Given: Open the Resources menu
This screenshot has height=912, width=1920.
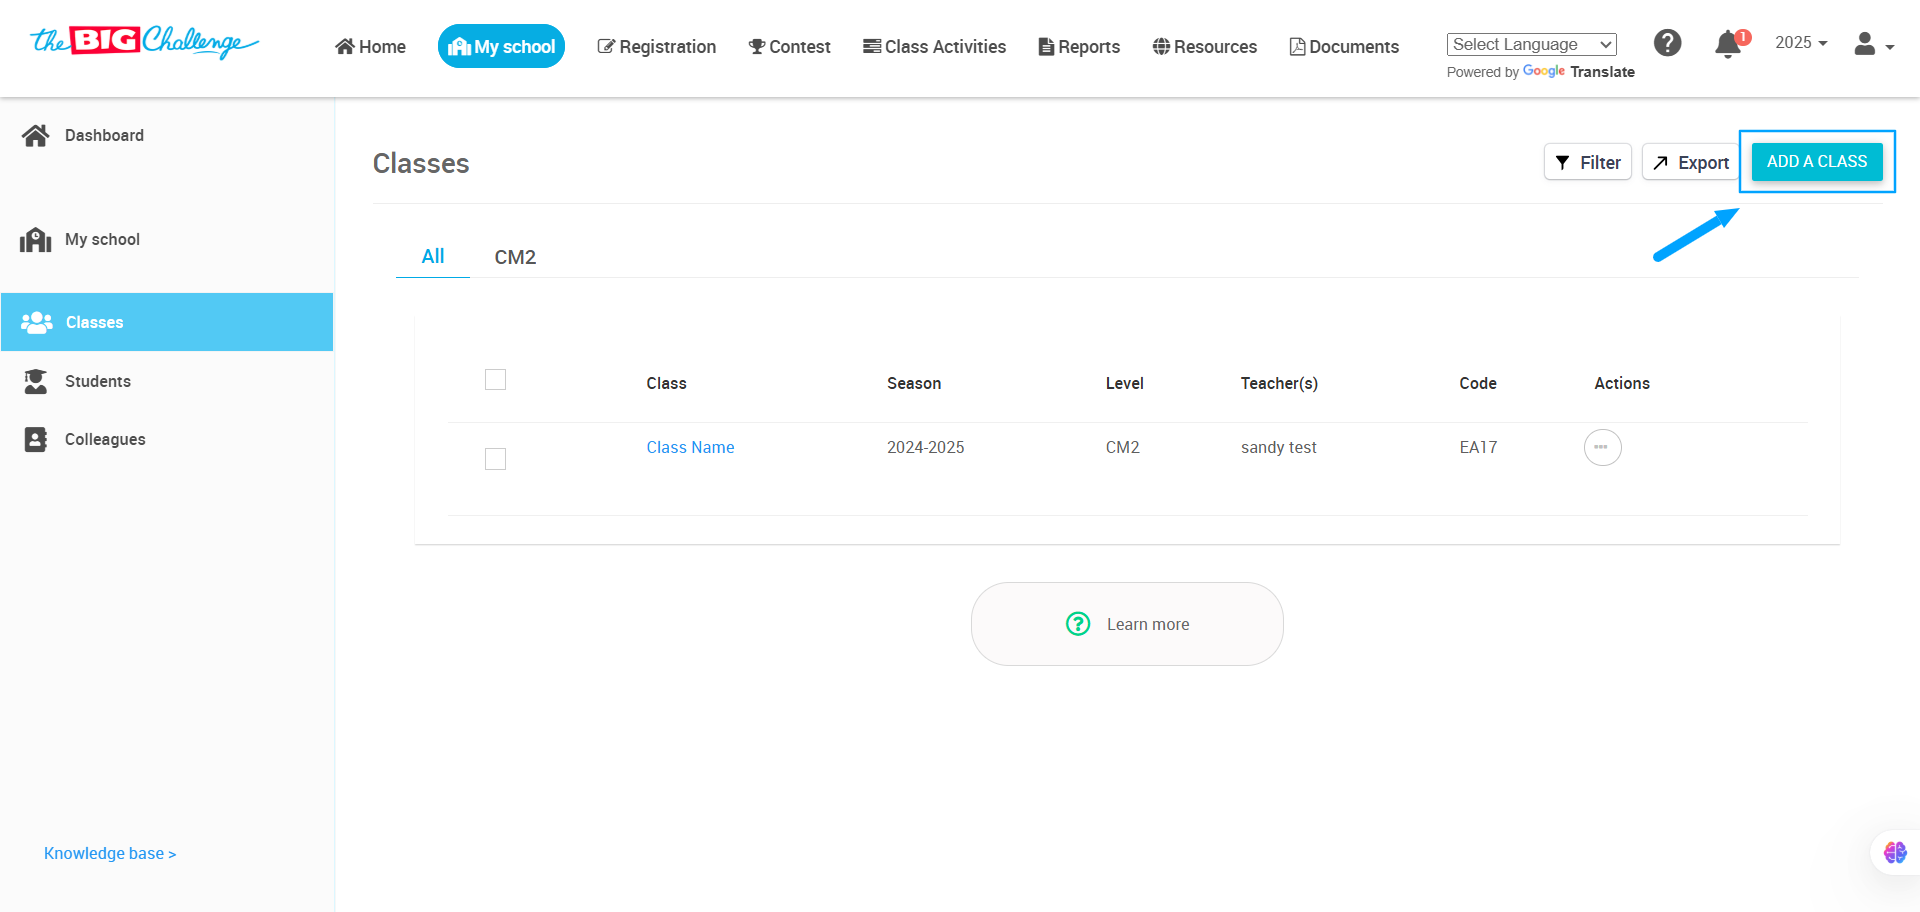Looking at the screenshot, I should 1204,47.
